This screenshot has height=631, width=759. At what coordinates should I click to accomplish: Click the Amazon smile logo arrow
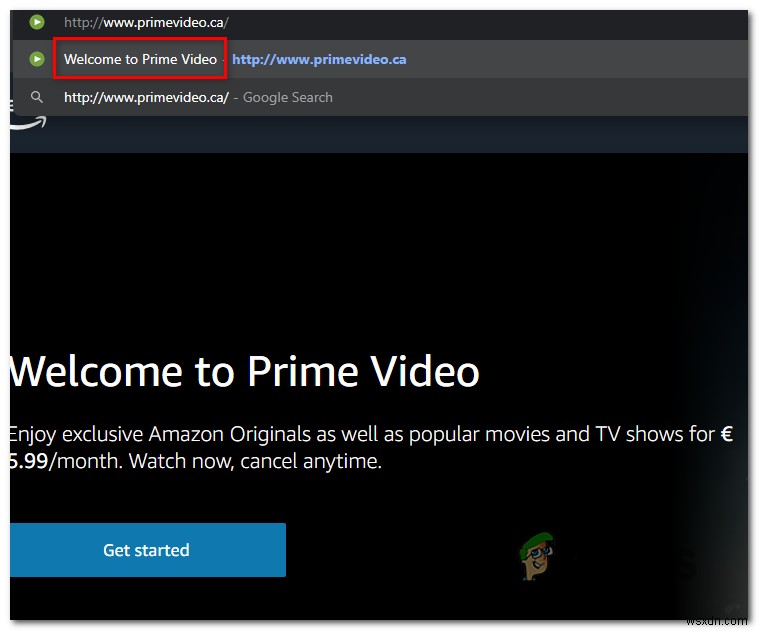coord(28,123)
